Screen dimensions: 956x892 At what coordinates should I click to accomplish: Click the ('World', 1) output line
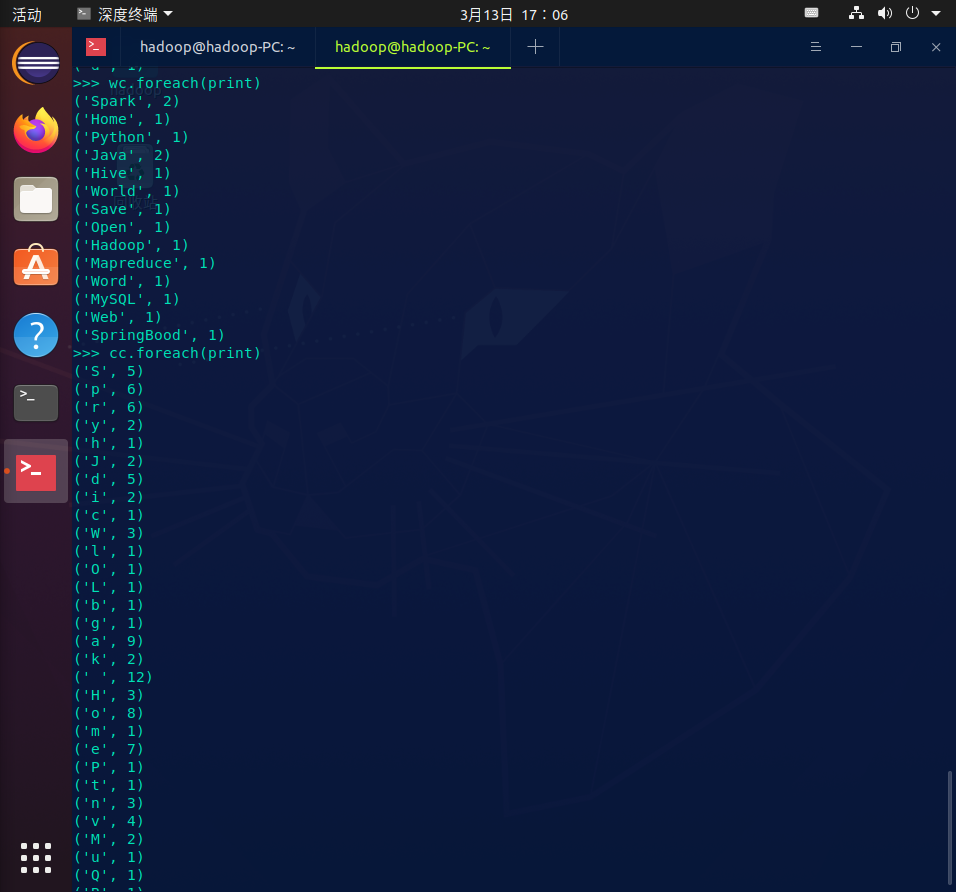127,191
